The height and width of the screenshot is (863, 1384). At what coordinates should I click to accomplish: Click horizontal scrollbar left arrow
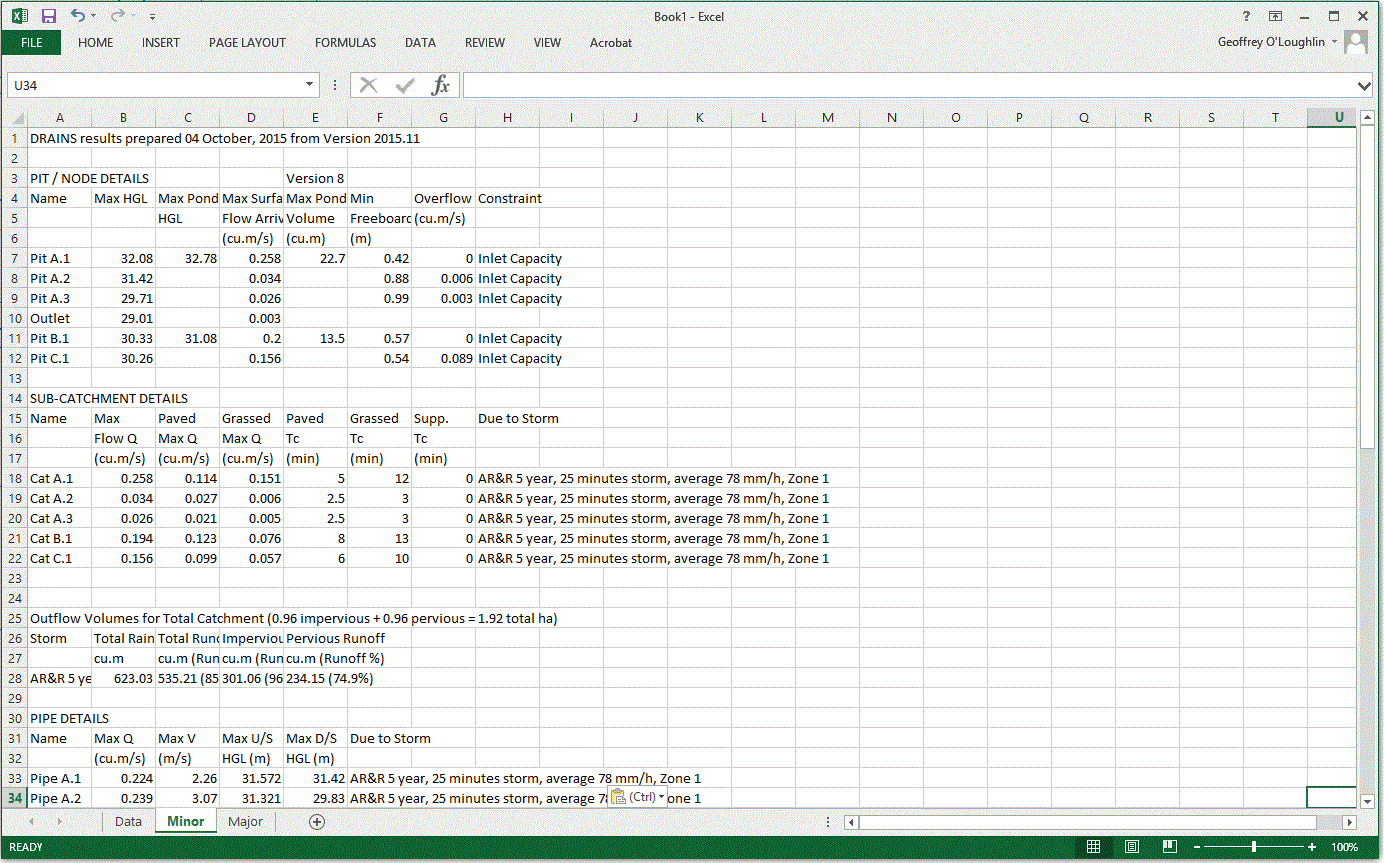click(x=851, y=822)
